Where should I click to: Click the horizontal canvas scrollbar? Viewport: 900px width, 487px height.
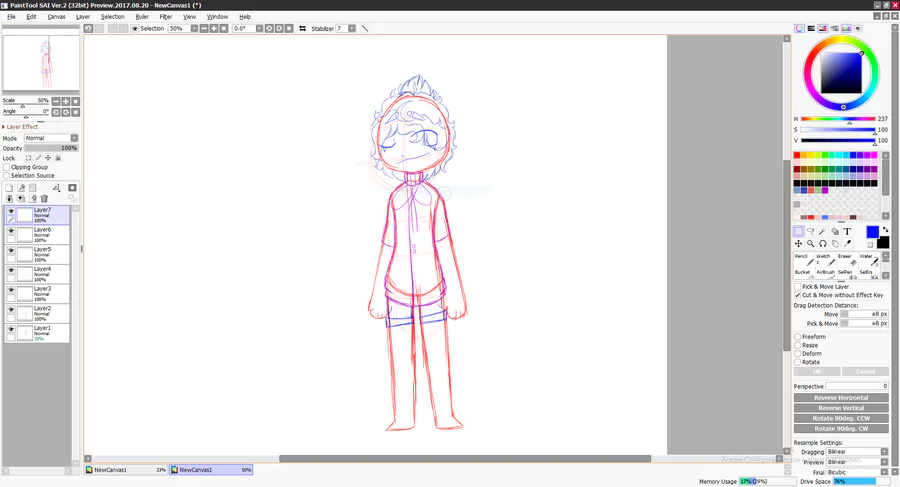(465, 459)
